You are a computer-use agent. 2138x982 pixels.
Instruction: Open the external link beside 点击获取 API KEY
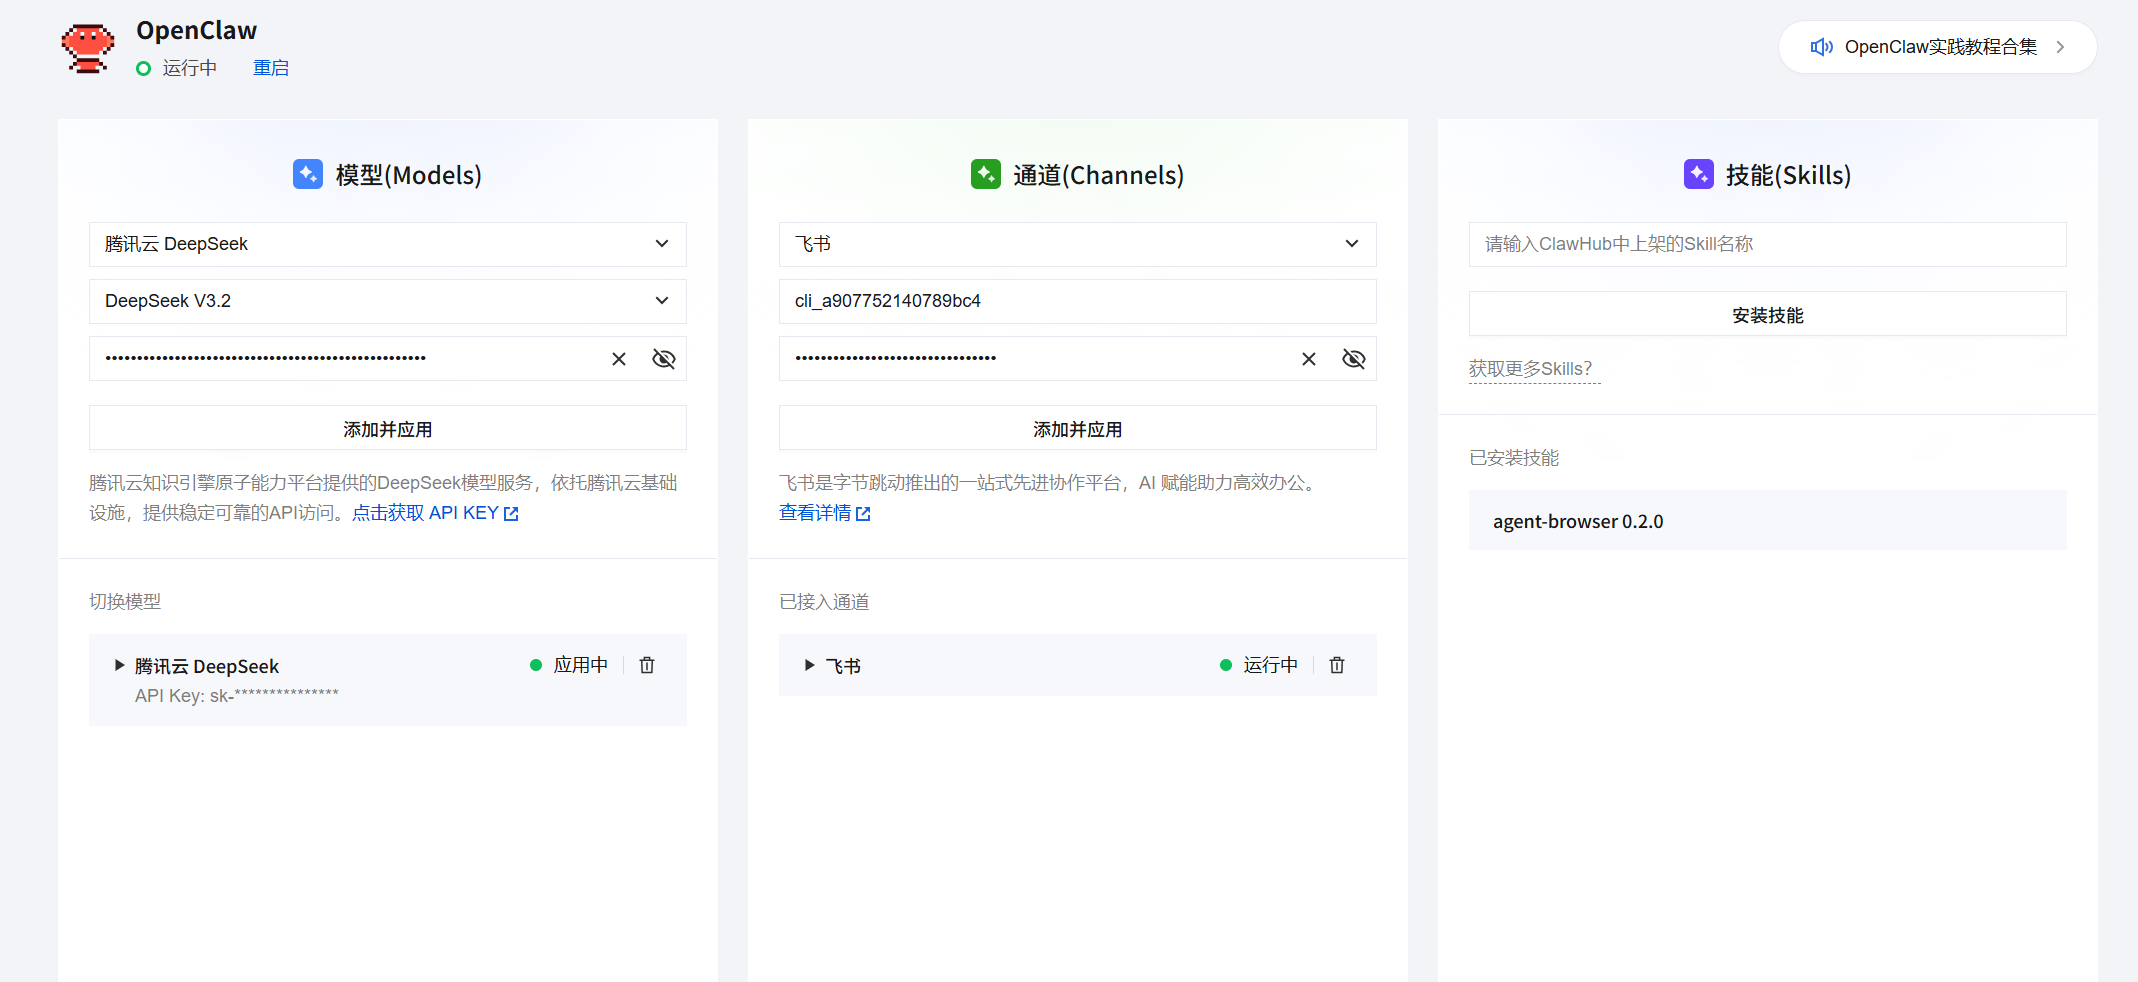tap(511, 512)
